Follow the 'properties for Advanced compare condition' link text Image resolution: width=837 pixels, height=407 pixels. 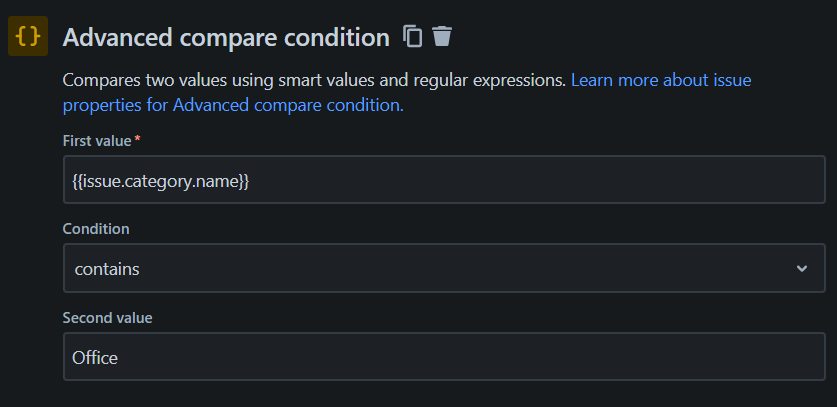(232, 104)
